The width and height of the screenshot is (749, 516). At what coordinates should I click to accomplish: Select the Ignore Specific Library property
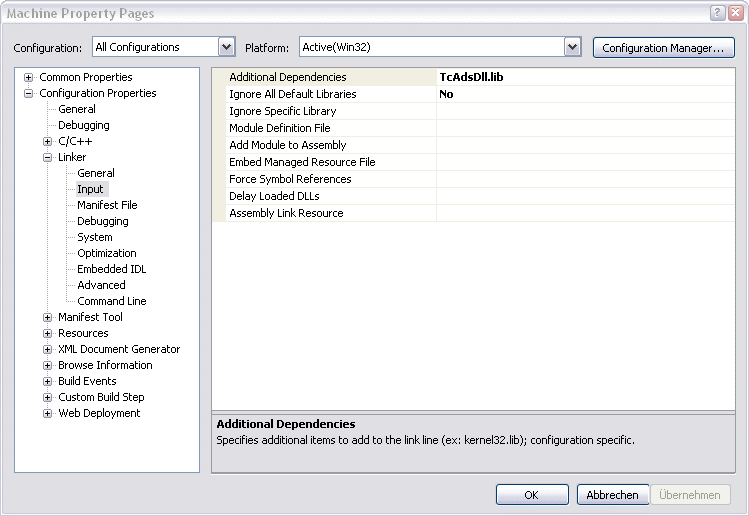pyautogui.click(x=282, y=111)
